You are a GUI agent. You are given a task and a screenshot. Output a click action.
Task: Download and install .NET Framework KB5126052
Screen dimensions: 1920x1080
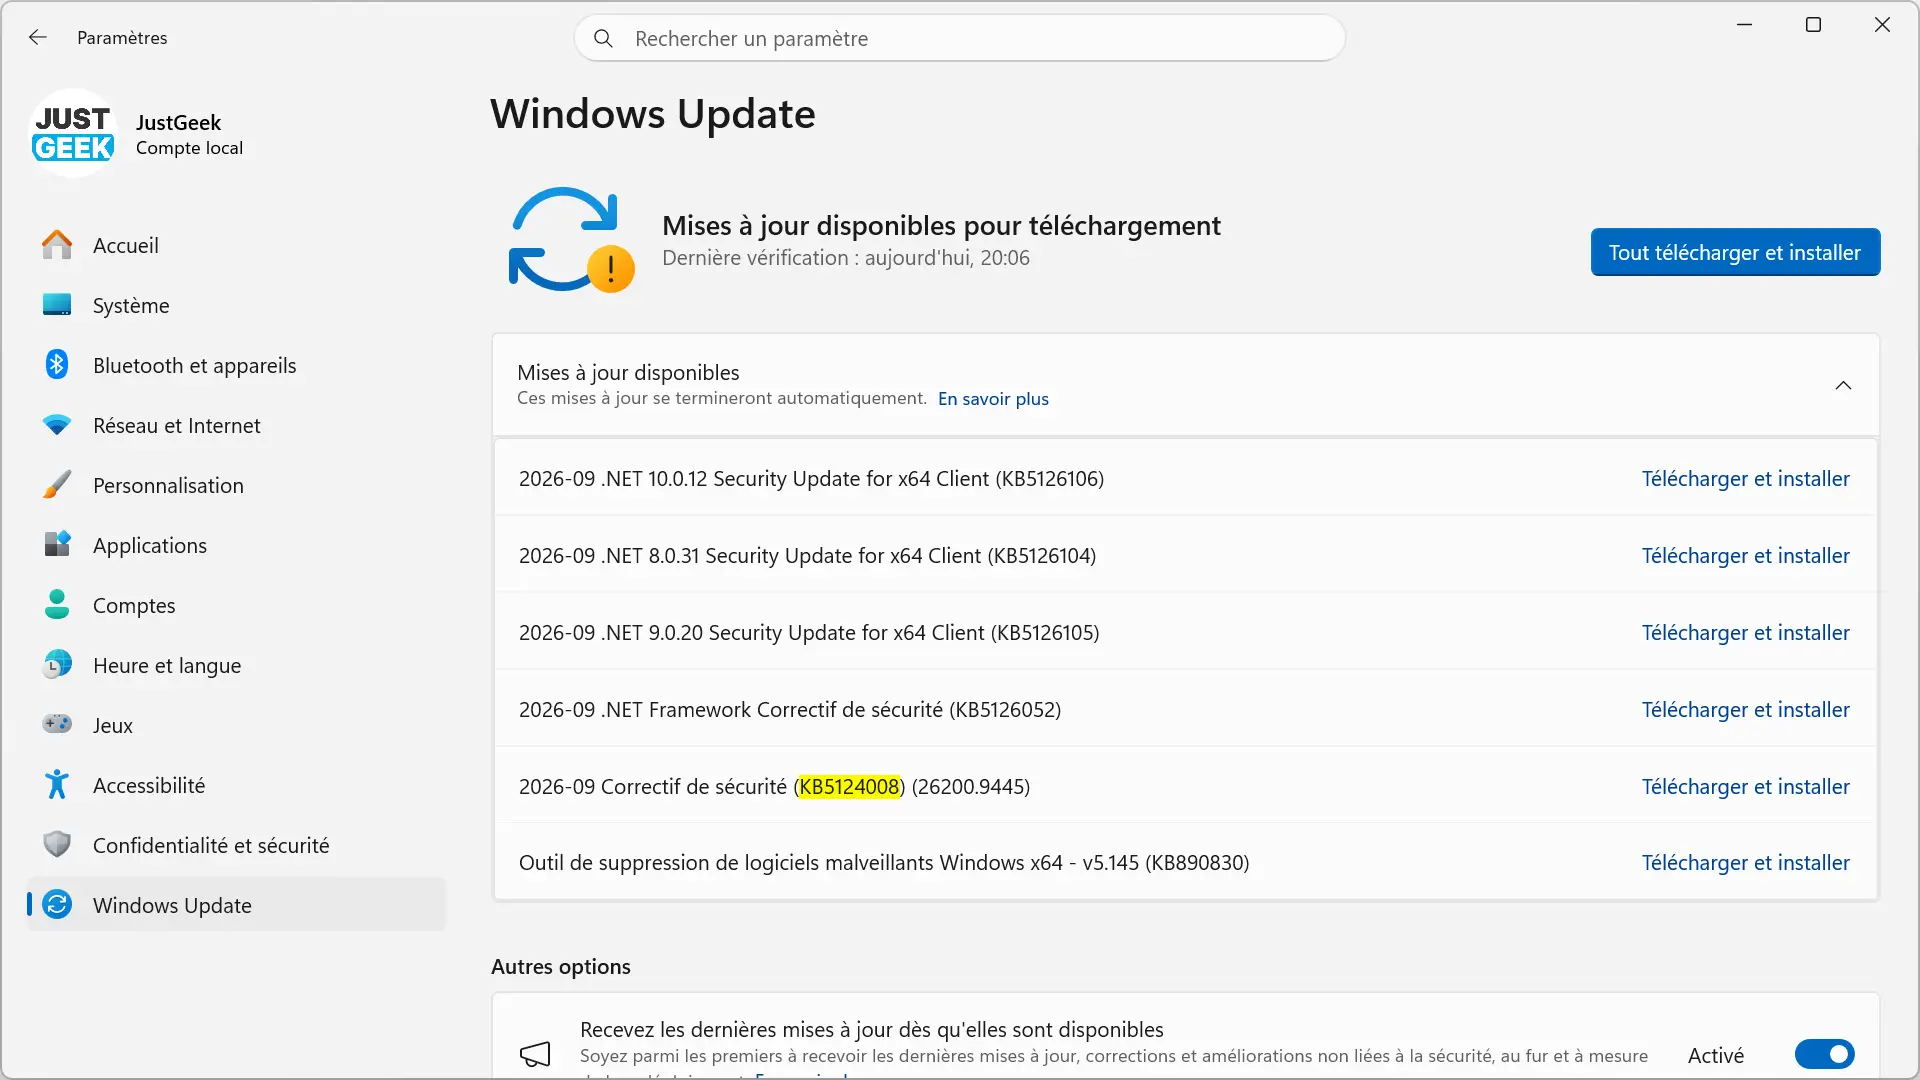click(x=1745, y=710)
